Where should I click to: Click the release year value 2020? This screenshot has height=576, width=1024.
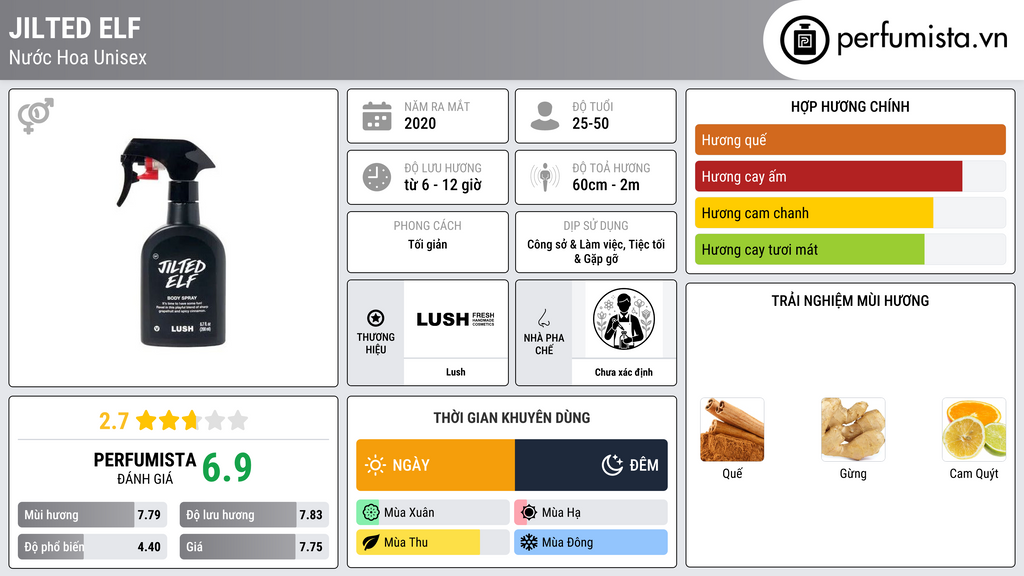pyautogui.click(x=420, y=123)
